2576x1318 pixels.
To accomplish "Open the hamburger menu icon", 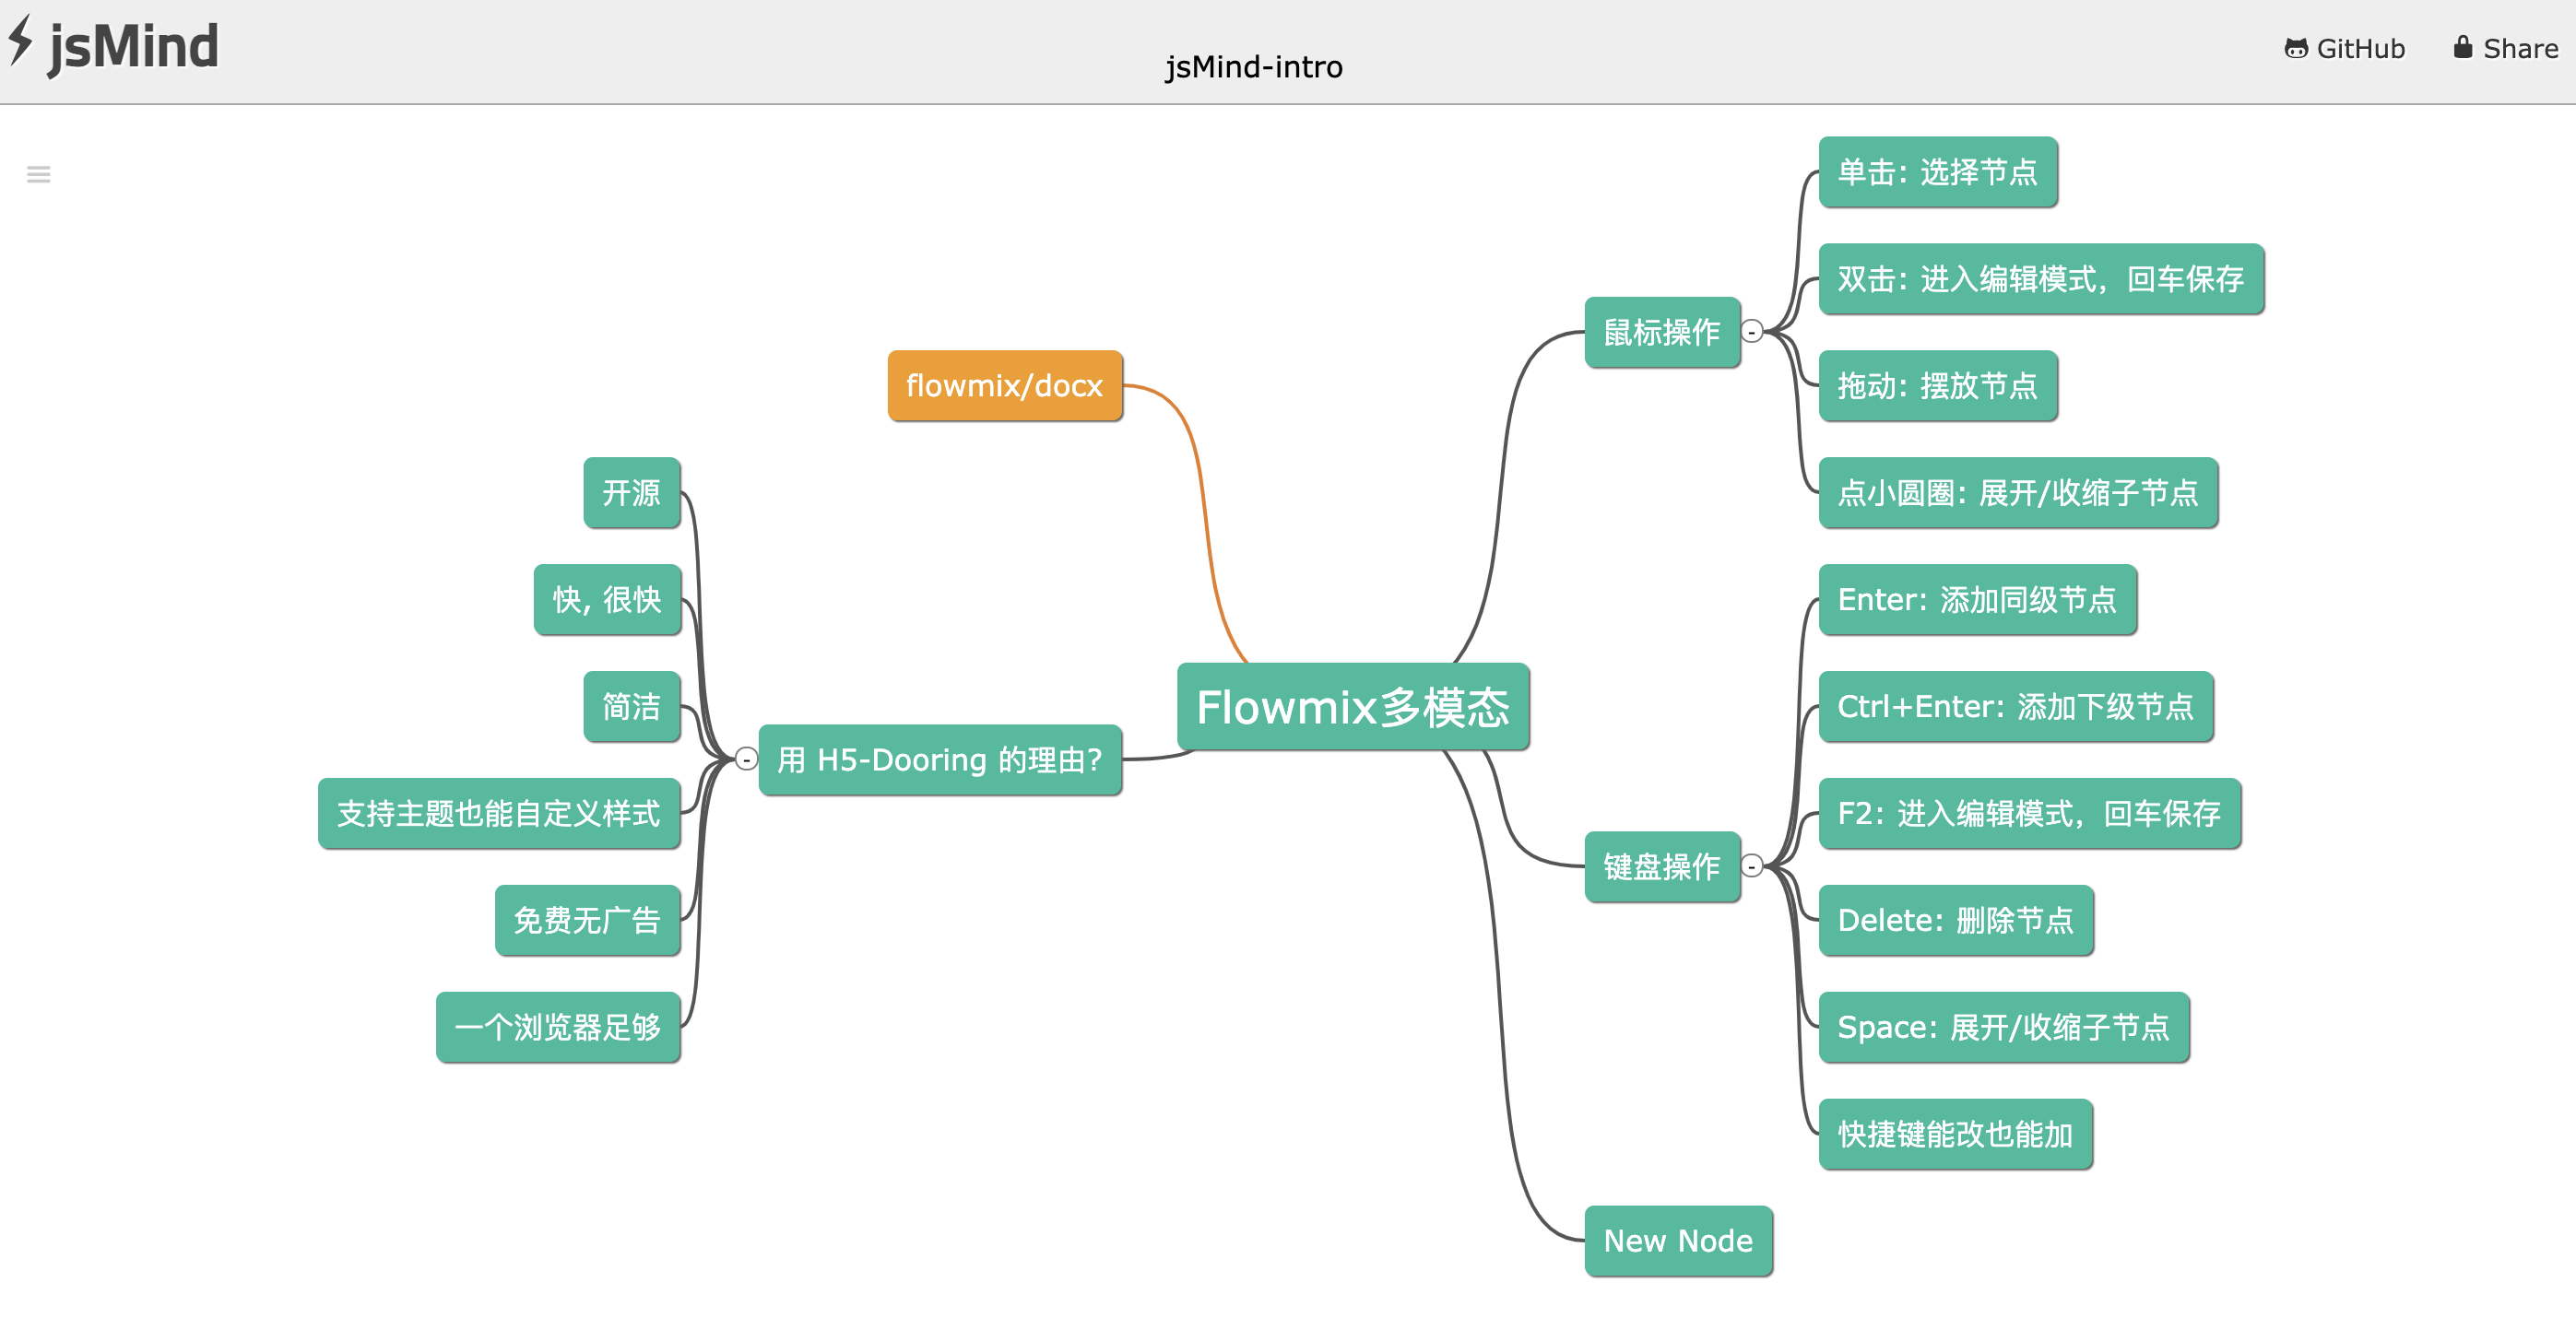I will [x=38, y=175].
